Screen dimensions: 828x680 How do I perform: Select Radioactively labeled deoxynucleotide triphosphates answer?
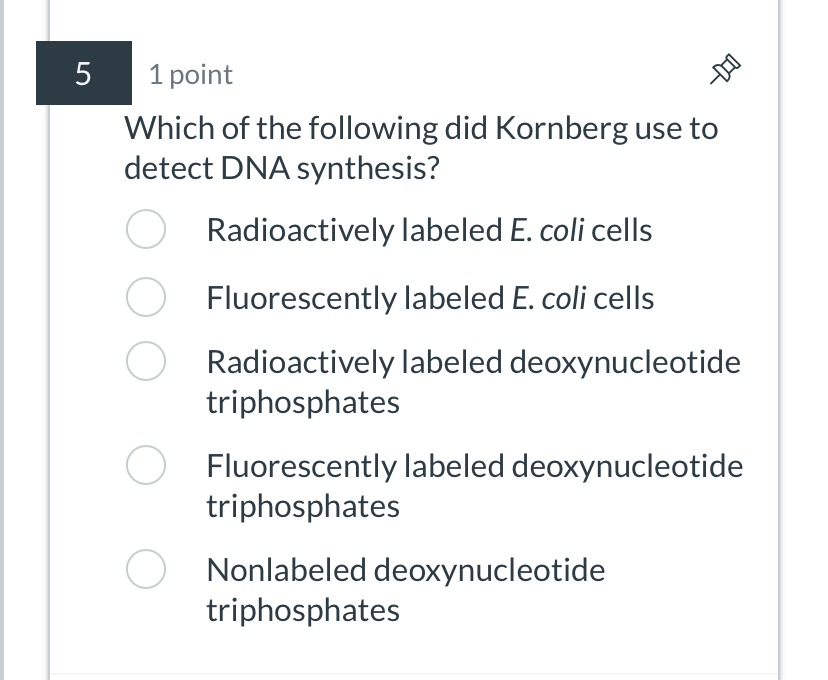click(x=145, y=361)
